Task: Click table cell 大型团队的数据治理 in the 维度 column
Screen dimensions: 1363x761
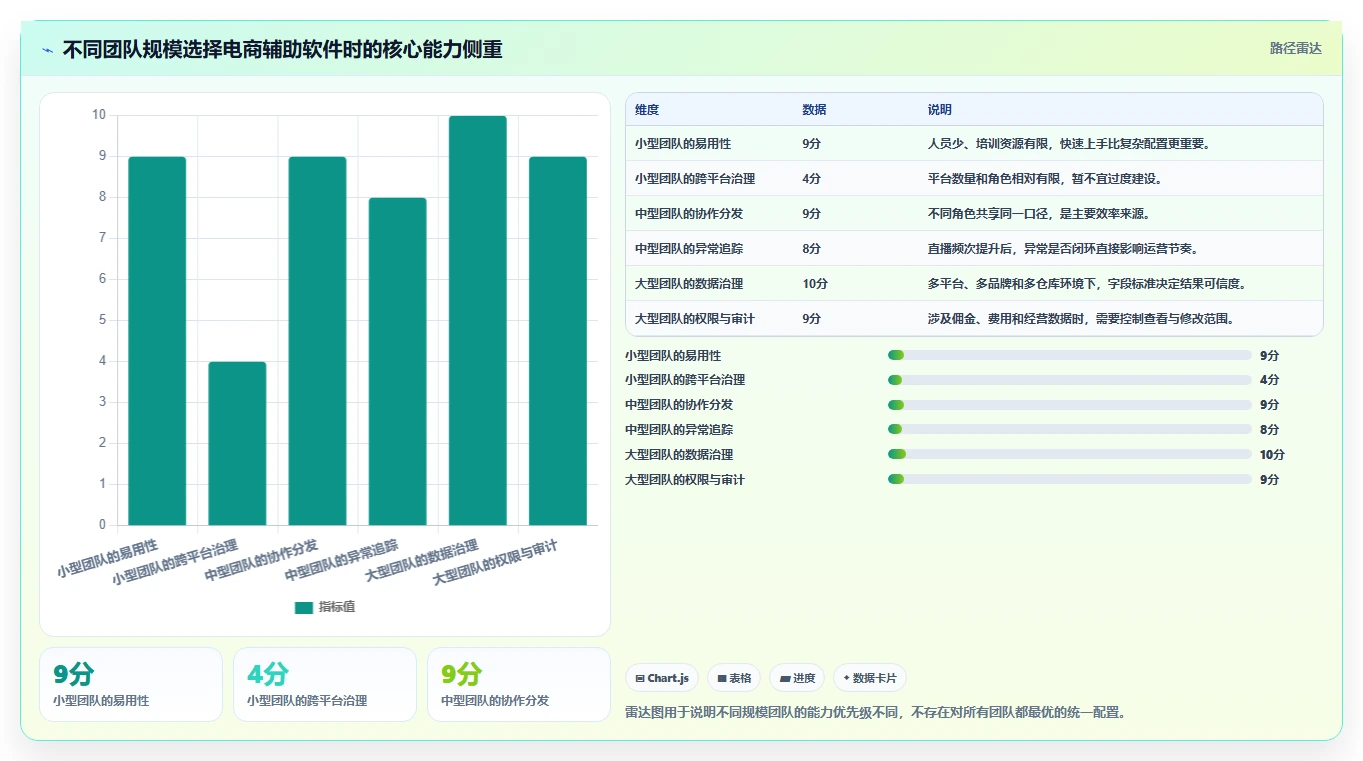Action: tap(689, 284)
